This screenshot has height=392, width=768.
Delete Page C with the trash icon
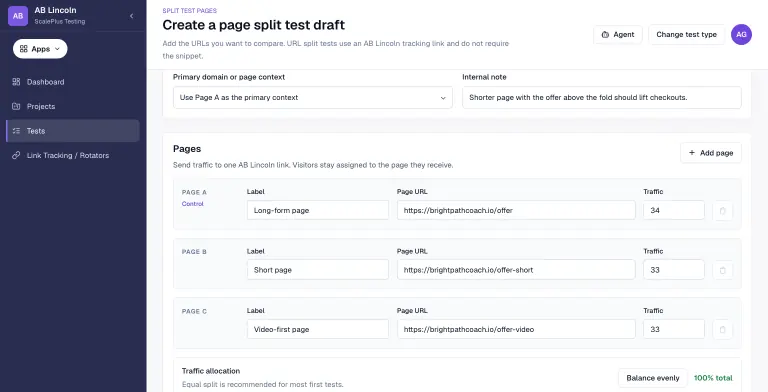click(x=722, y=330)
